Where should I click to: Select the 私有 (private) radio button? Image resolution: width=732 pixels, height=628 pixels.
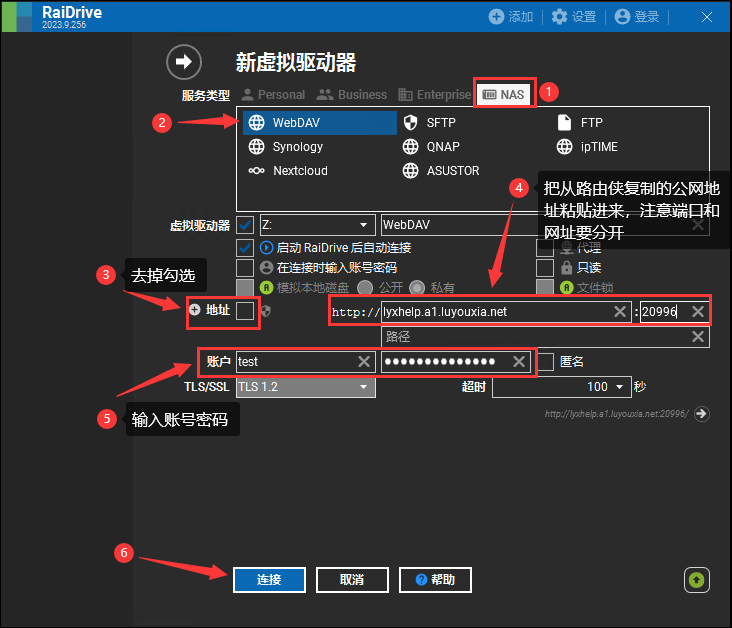pyautogui.click(x=417, y=288)
